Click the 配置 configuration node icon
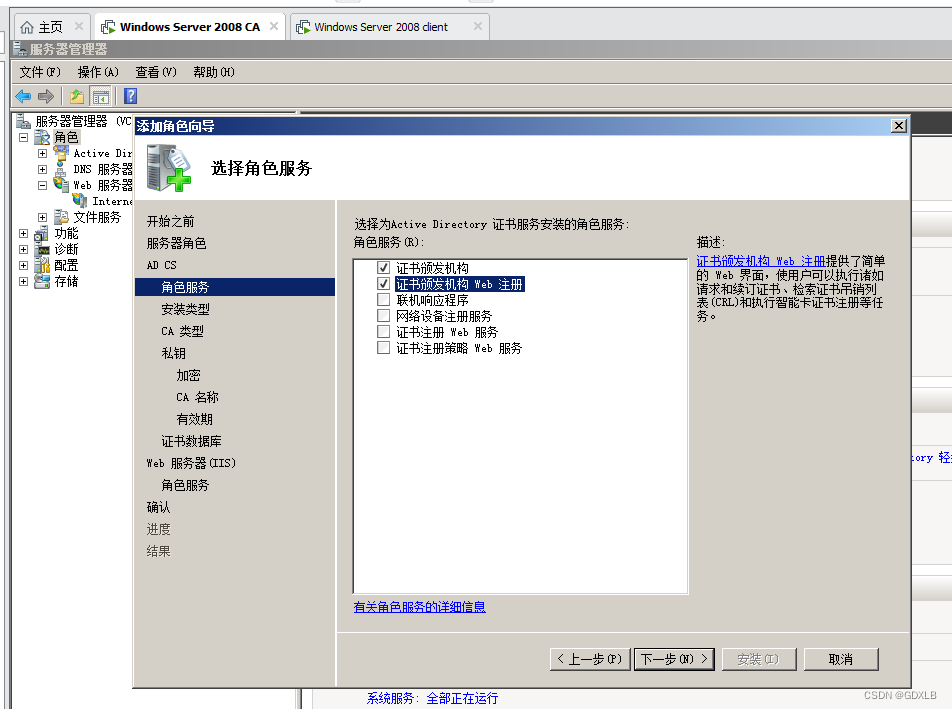The height and width of the screenshot is (709, 952). click(x=42, y=265)
